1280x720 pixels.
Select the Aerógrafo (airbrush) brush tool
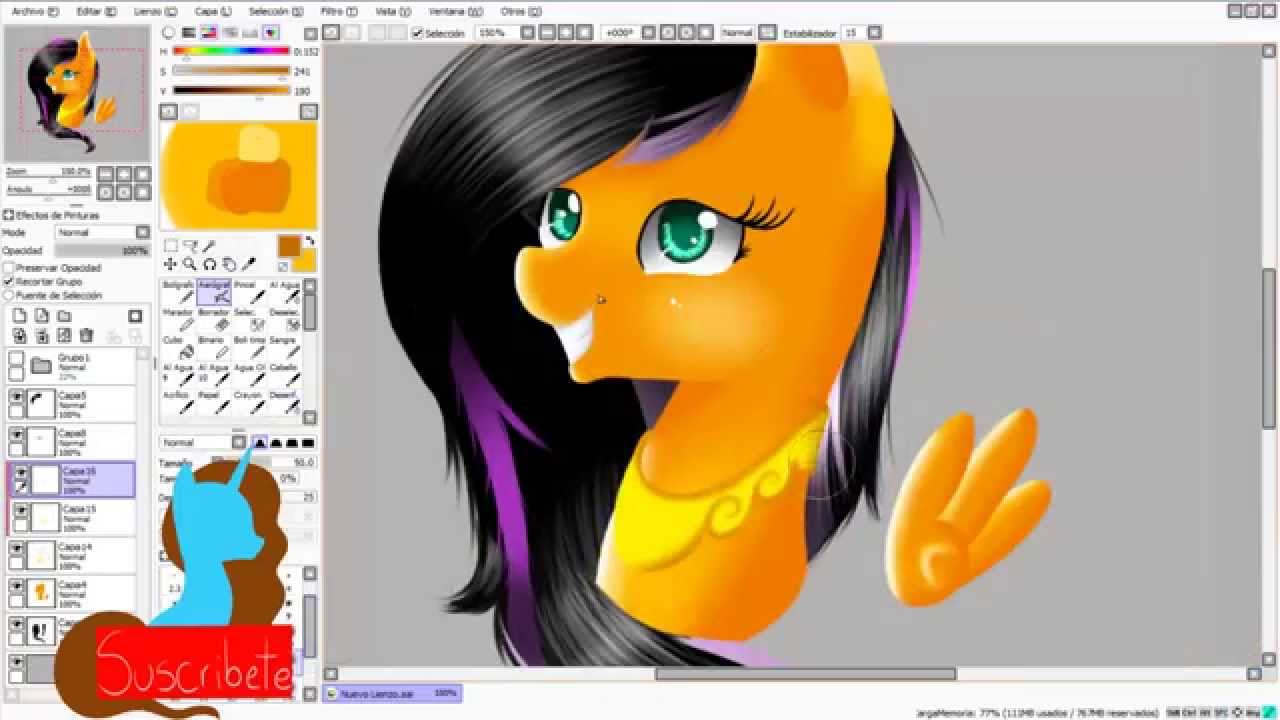[x=214, y=291]
